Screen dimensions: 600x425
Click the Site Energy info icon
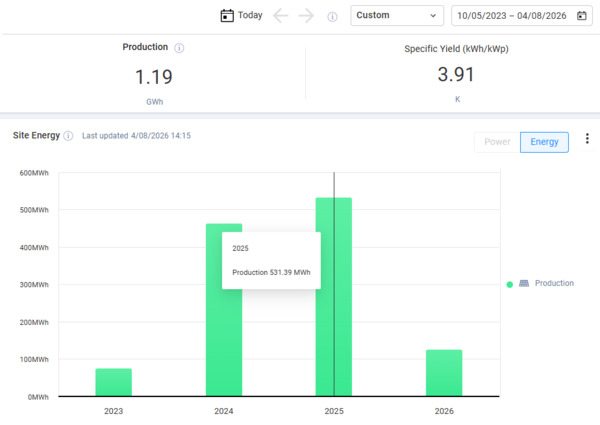68,136
